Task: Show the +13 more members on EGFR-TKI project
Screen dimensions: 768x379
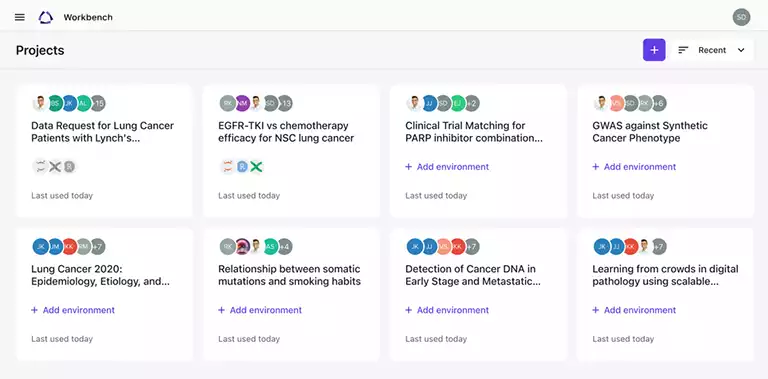Action: click(x=285, y=103)
